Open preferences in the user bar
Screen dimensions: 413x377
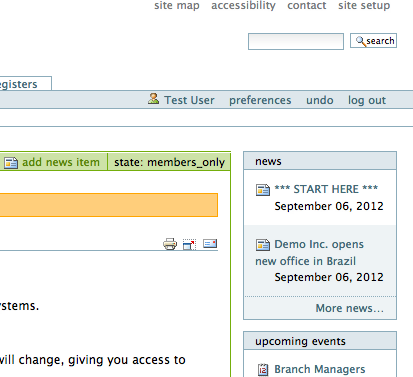pos(260,100)
